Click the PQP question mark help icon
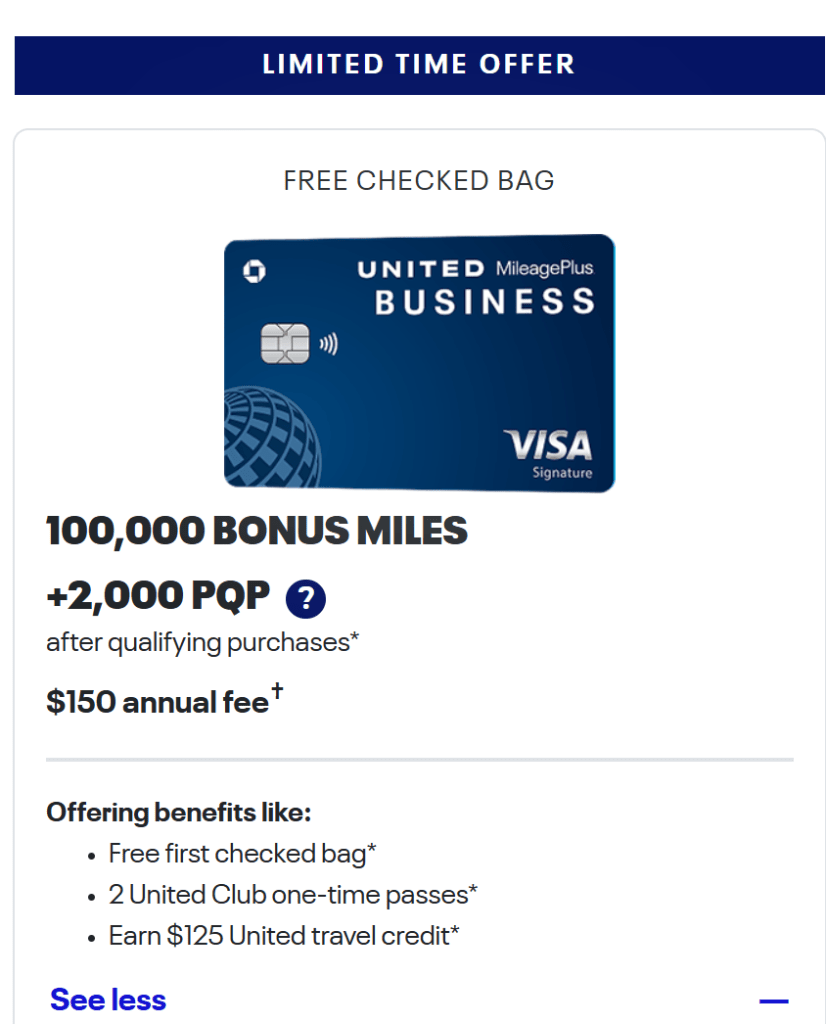 pyautogui.click(x=305, y=599)
